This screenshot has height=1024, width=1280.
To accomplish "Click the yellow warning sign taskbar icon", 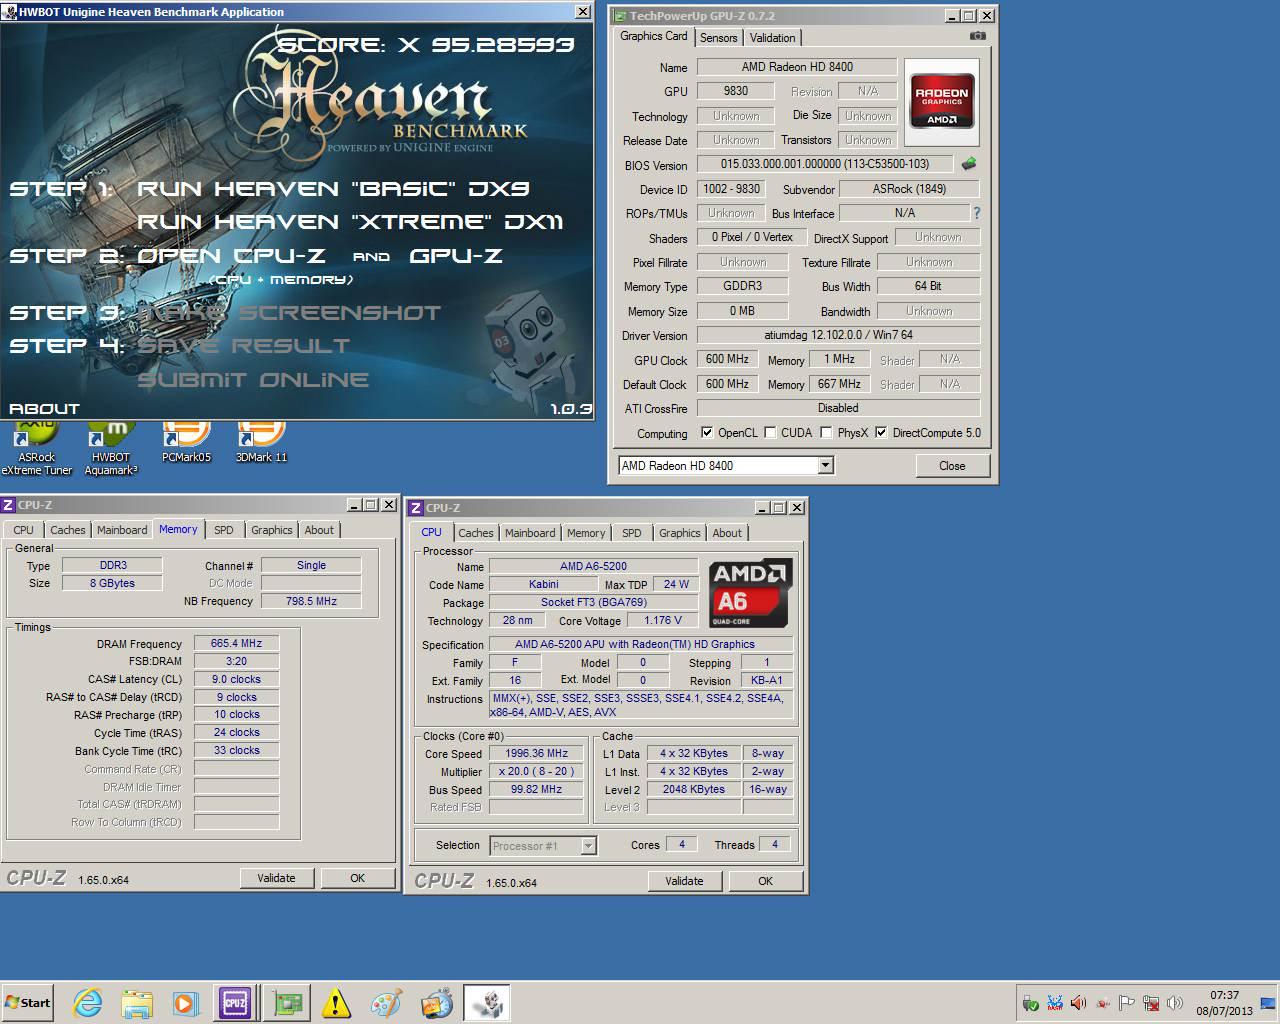I will (x=337, y=1002).
